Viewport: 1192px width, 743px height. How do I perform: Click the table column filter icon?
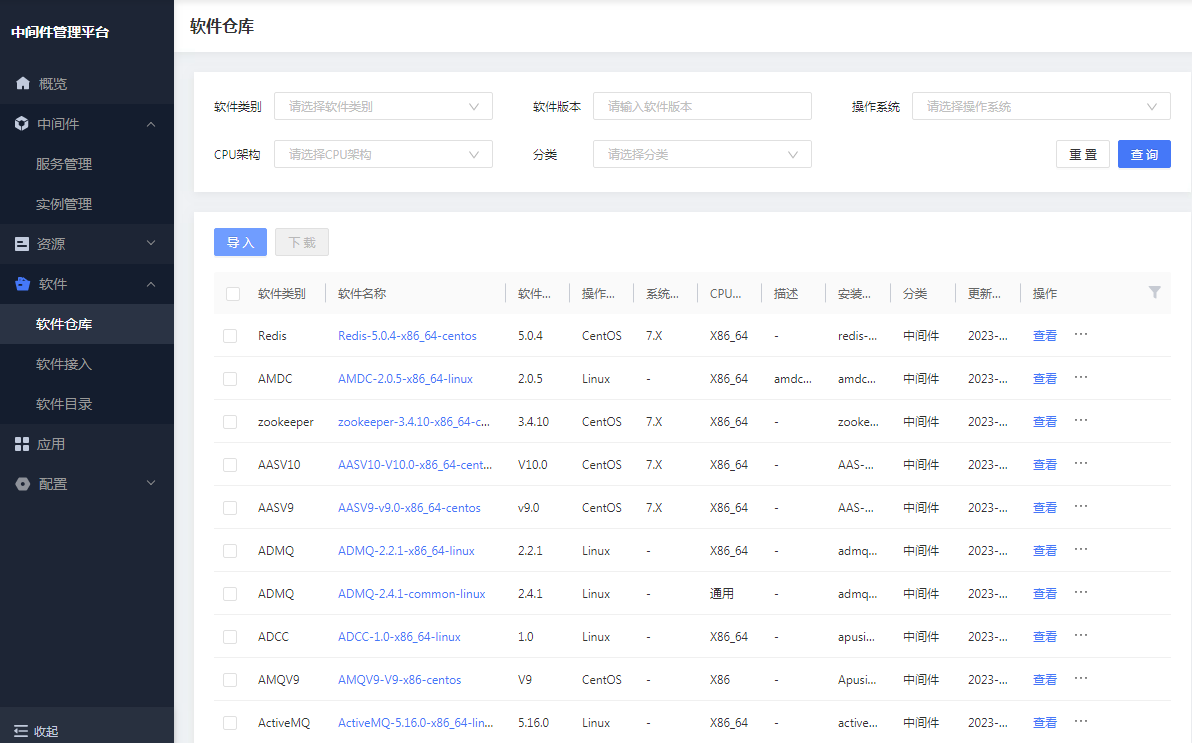(1154, 292)
